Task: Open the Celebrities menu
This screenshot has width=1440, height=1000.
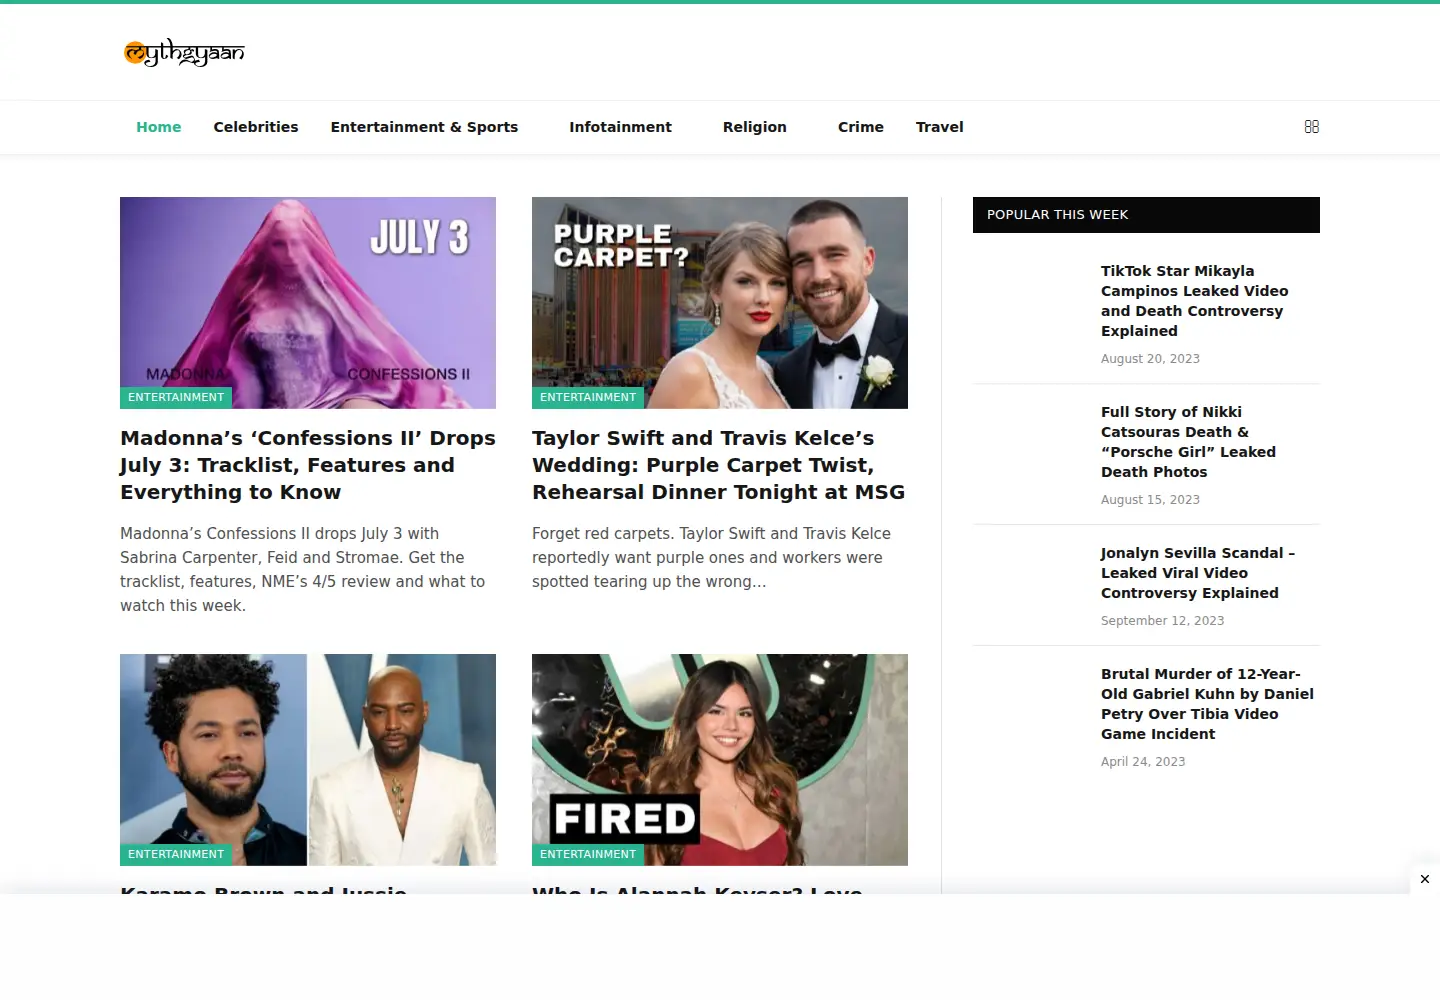Action: (256, 127)
